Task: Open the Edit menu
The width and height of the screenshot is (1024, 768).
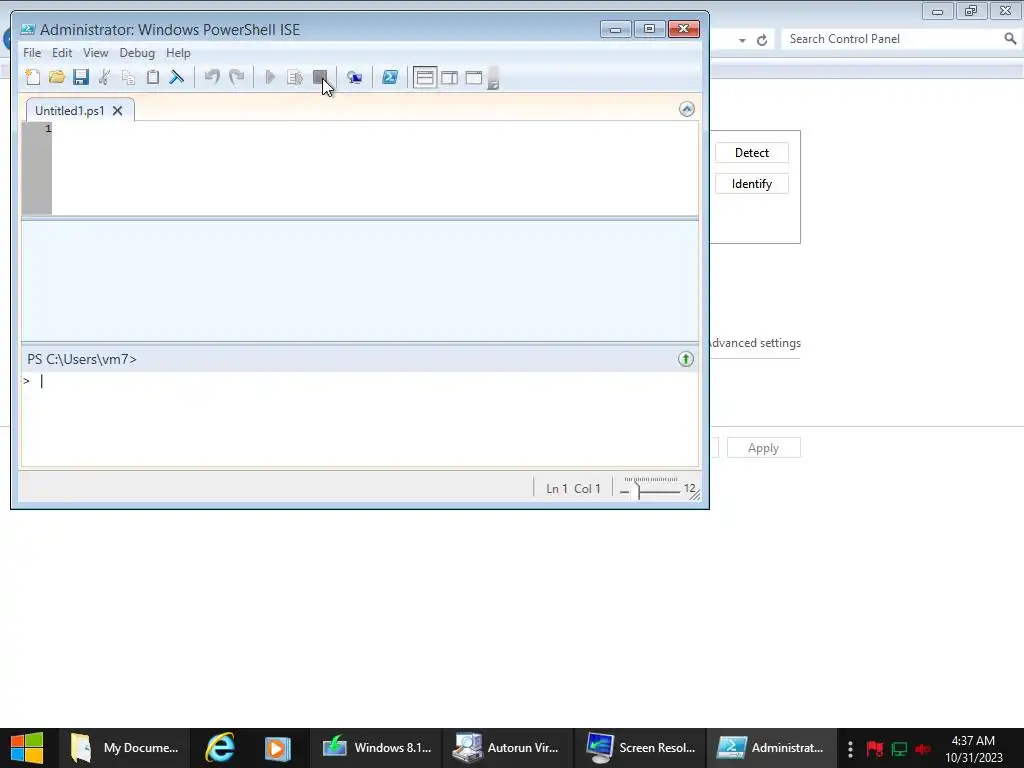Action: pyautogui.click(x=62, y=53)
